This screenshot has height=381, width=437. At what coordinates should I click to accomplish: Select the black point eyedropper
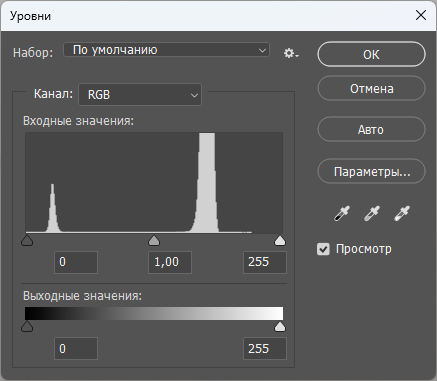click(342, 214)
